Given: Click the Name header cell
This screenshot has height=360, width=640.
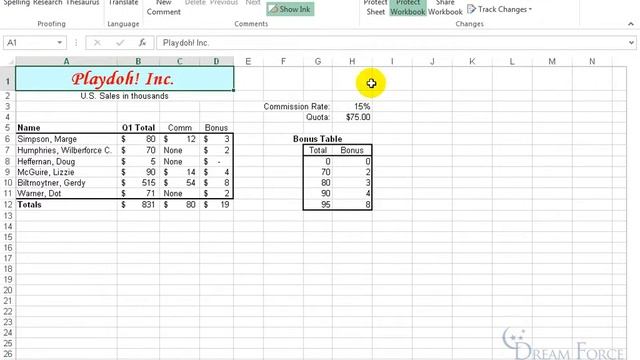Looking at the screenshot, I should click(66, 128).
